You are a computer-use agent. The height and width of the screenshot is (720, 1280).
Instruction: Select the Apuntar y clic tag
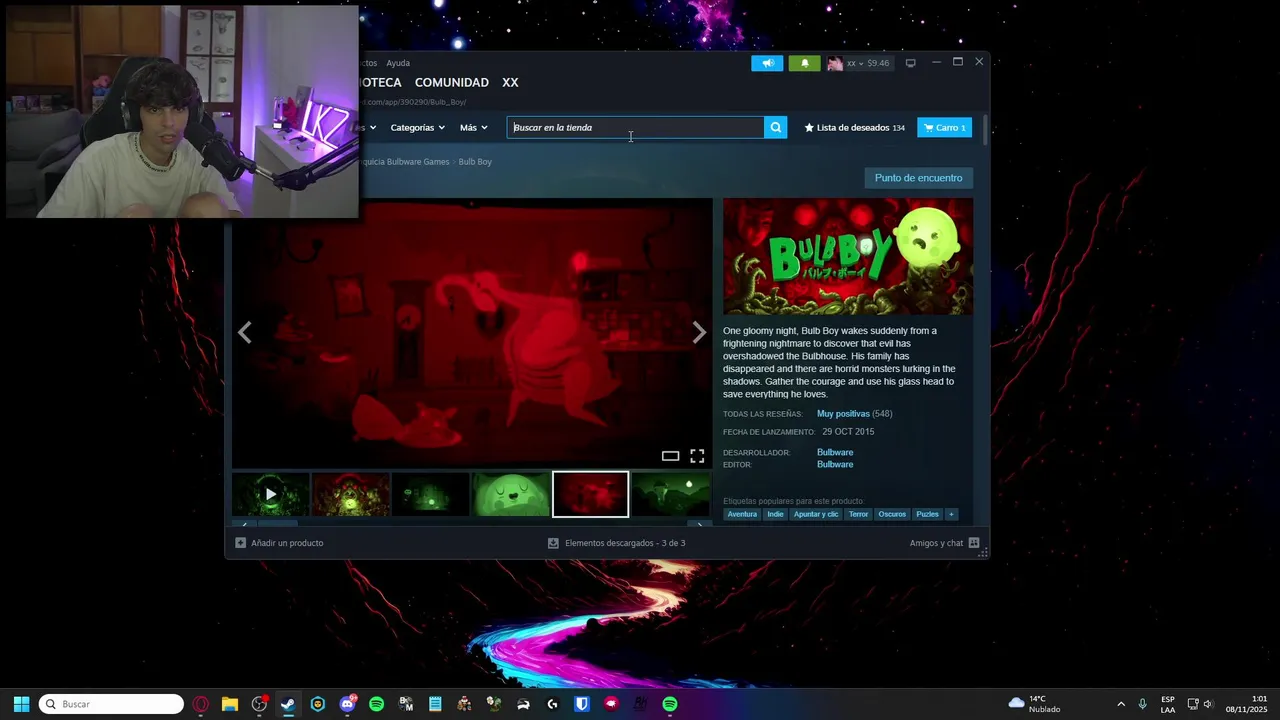coord(816,514)
